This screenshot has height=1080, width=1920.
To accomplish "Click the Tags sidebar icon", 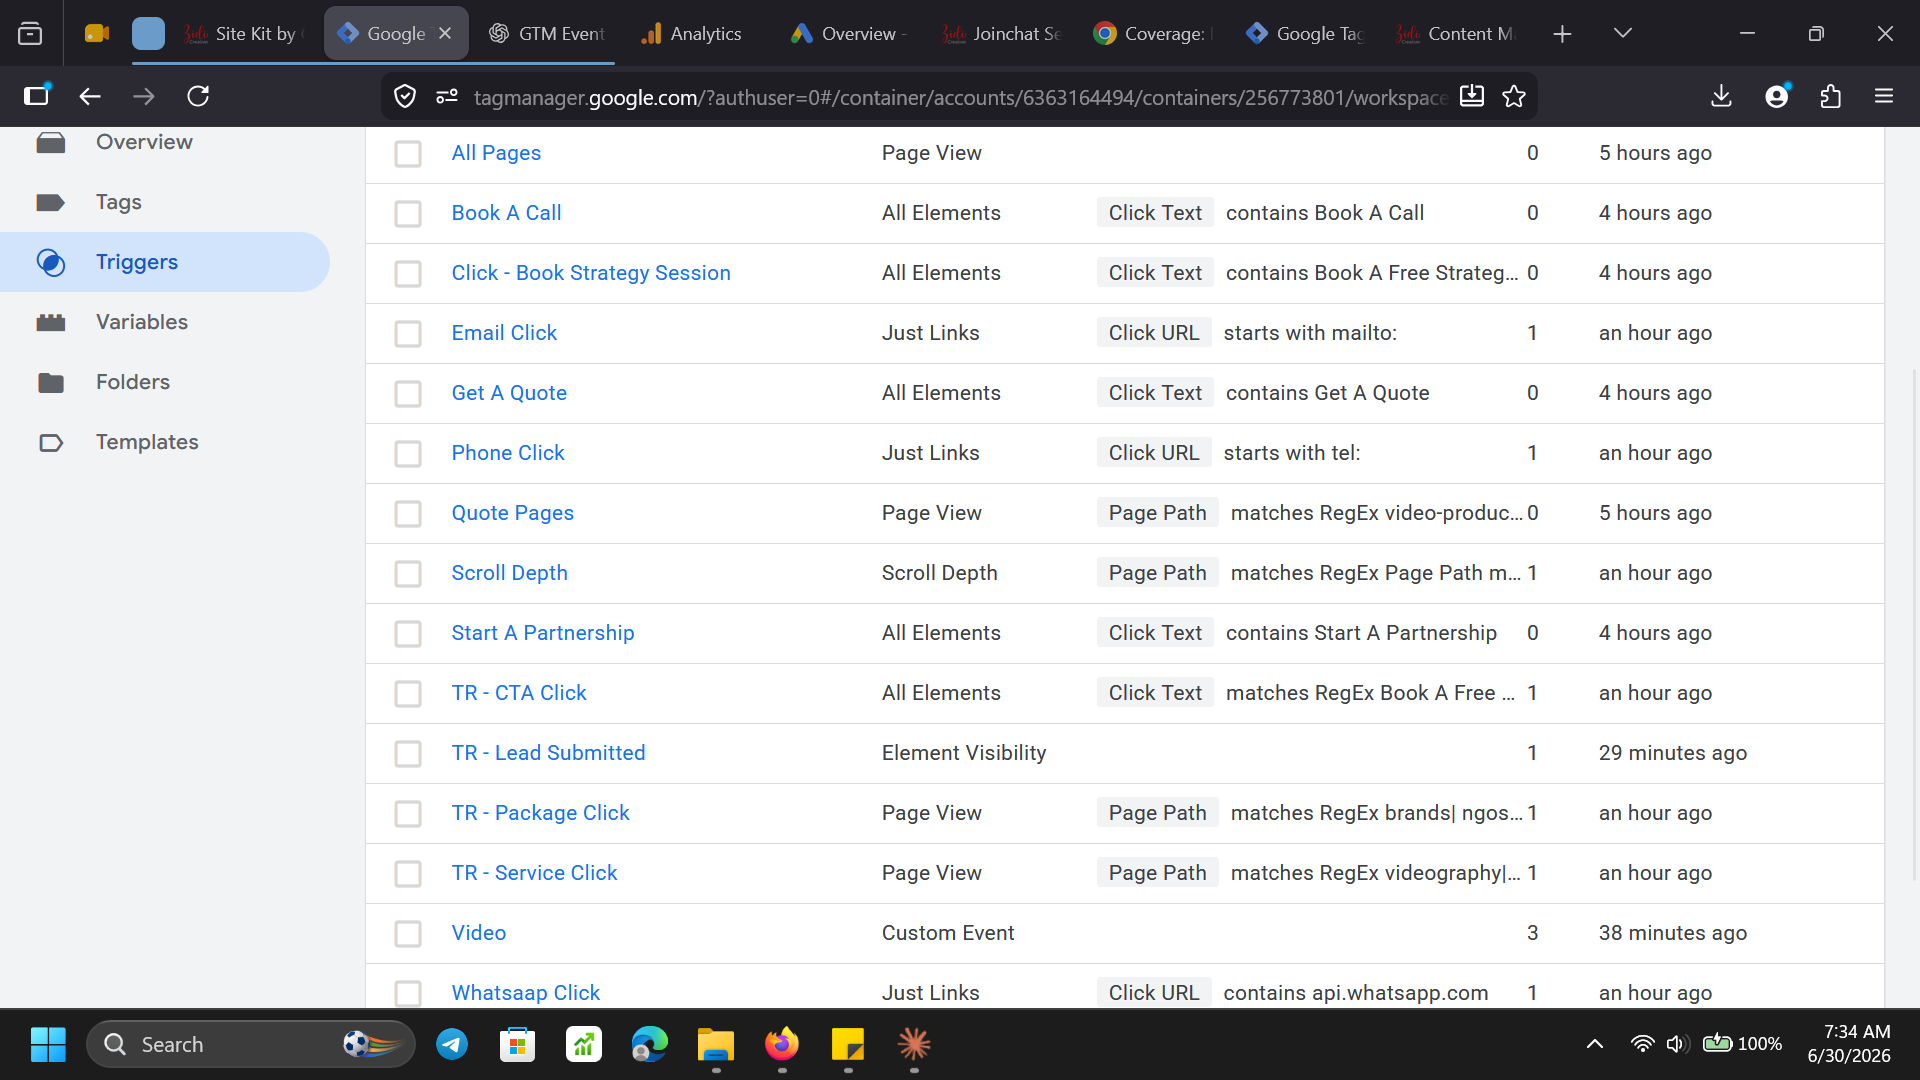I will tap(50, 203).
